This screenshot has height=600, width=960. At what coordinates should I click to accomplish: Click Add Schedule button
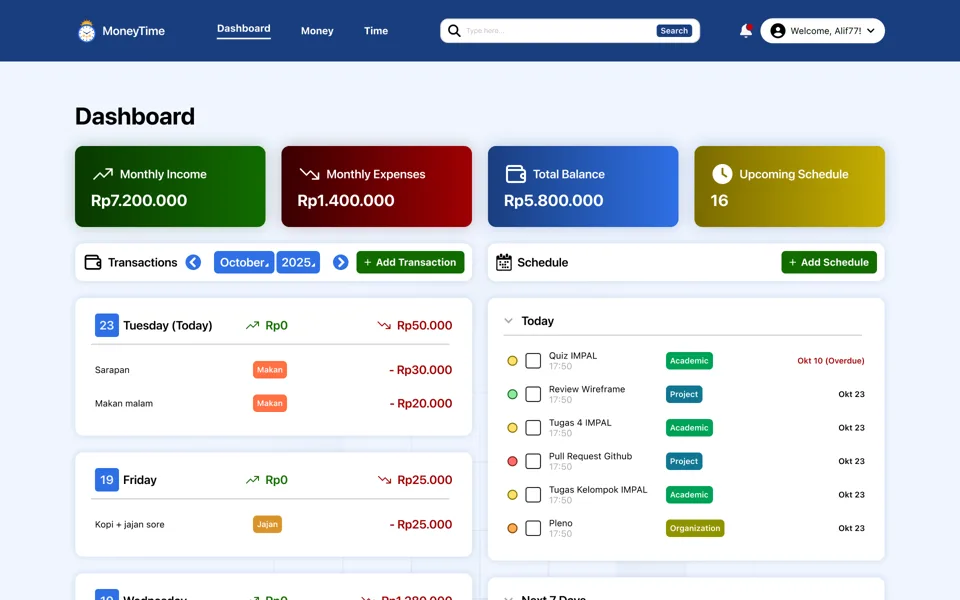tap(829, 262)
